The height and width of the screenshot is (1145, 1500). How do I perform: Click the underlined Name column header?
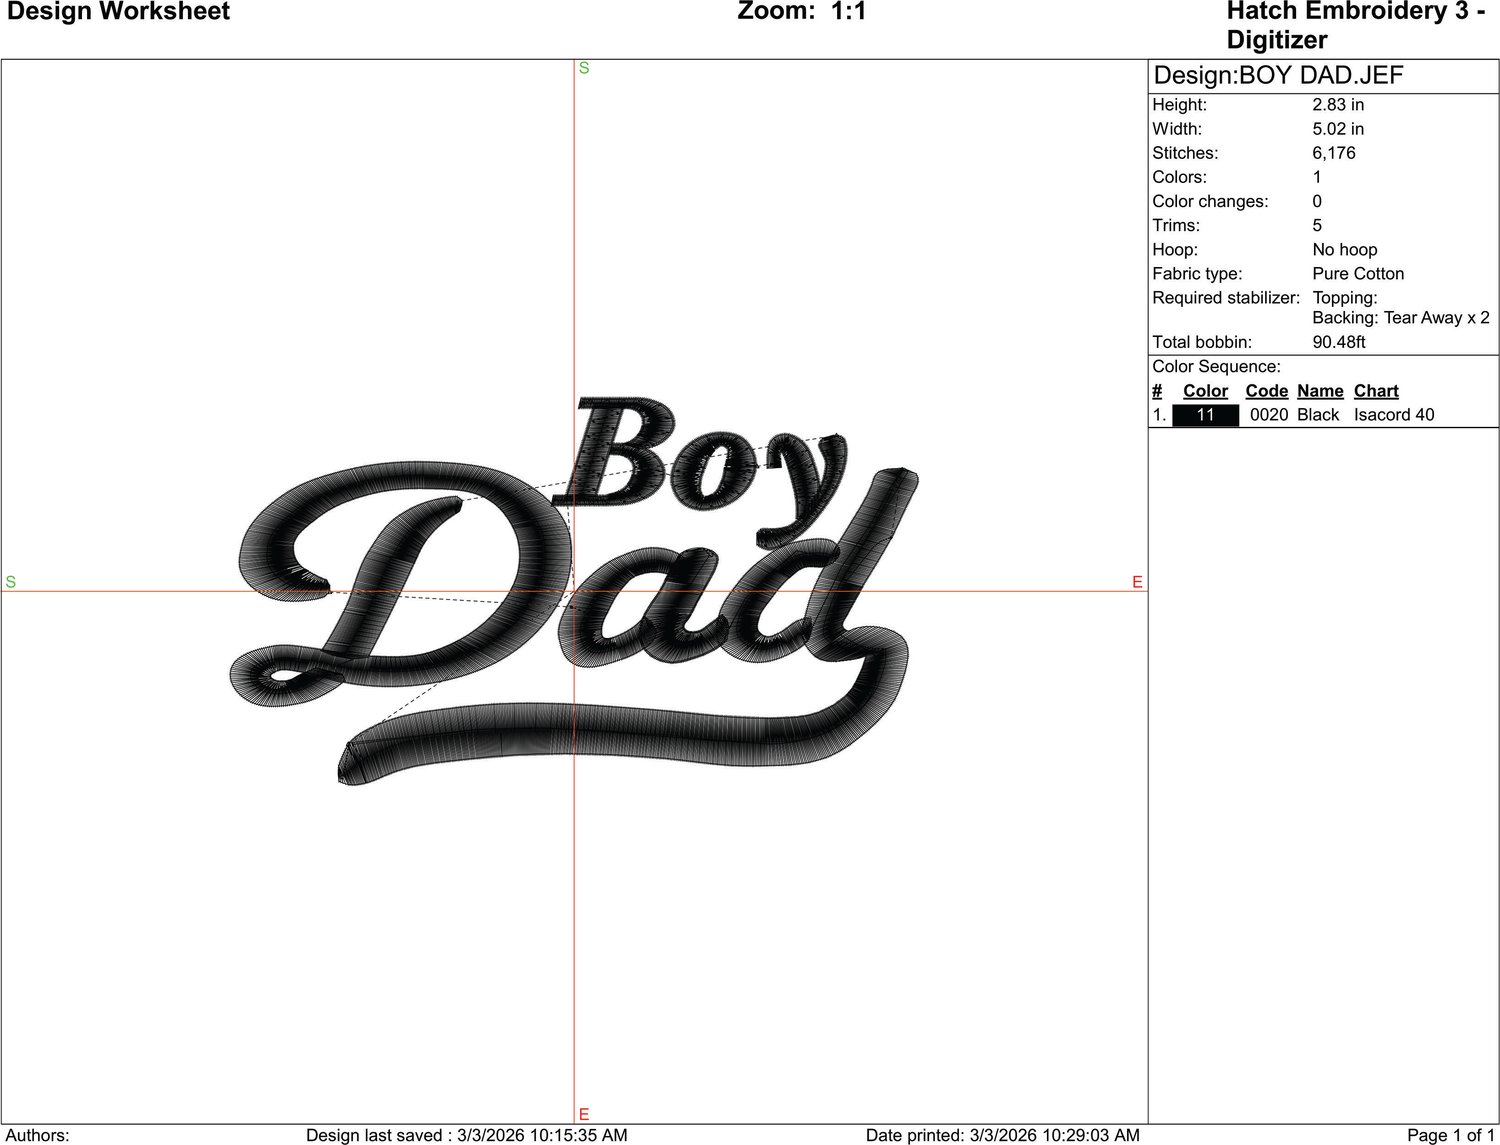pyautogui.click(x=1320, y=391)
